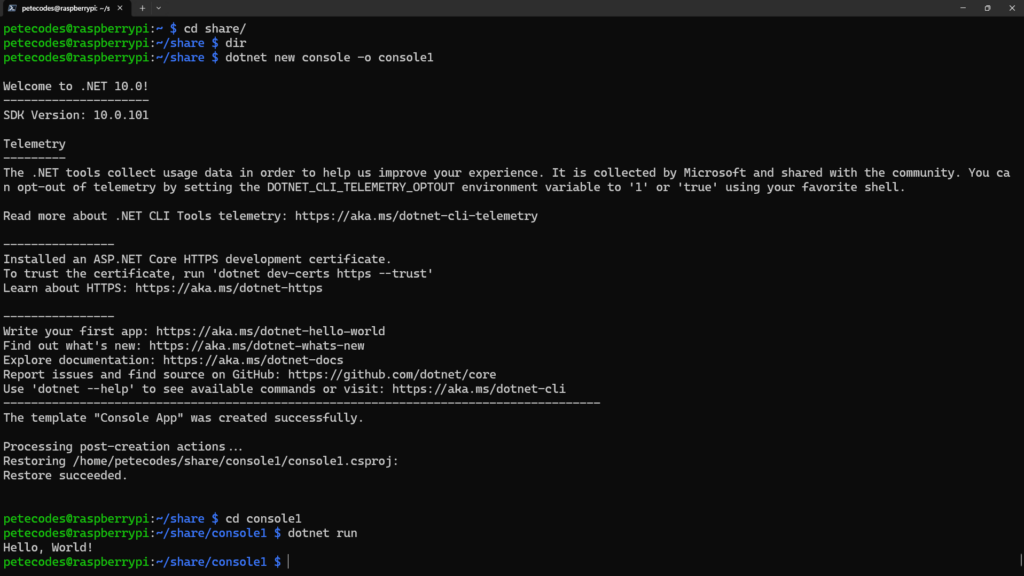This screenshot has height=576, width=1024.
Task: Close the terminal window
Action: (x=1011, y=7)
